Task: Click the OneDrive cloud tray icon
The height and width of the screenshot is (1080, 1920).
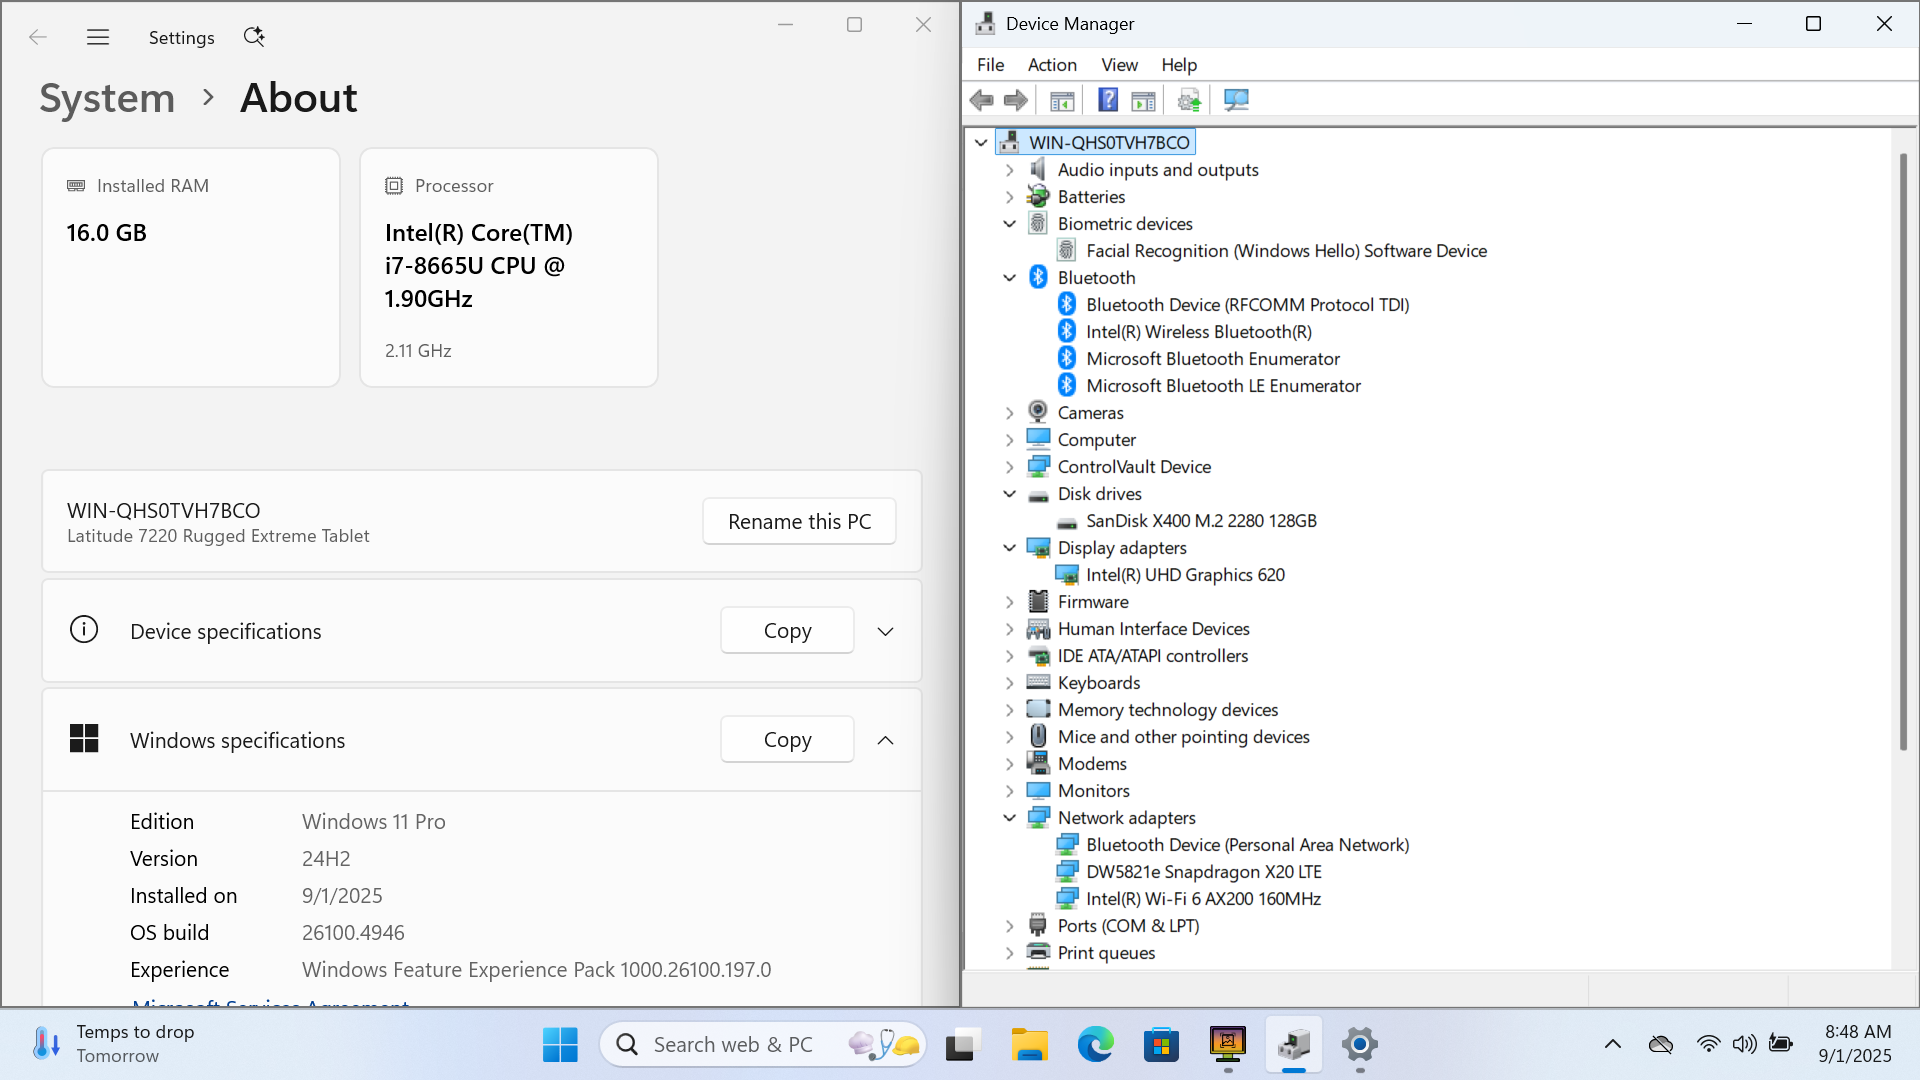Action: click(x=1661, y=1045)
